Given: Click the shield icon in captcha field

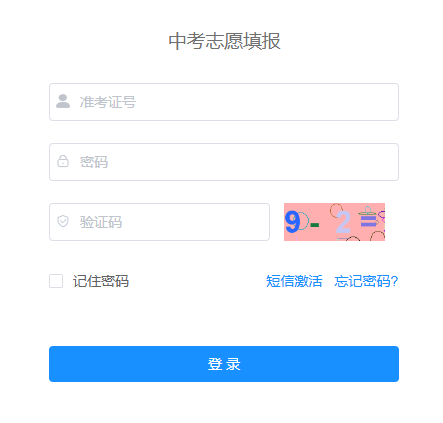Looking at the screenshot, I should pyautogui.click(x=63, y=221).
